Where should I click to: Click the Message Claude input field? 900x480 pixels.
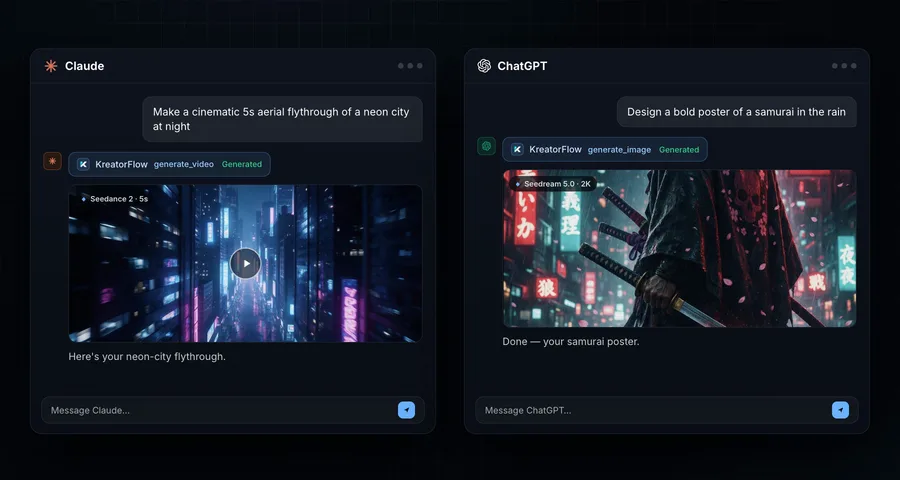point(233,410)
